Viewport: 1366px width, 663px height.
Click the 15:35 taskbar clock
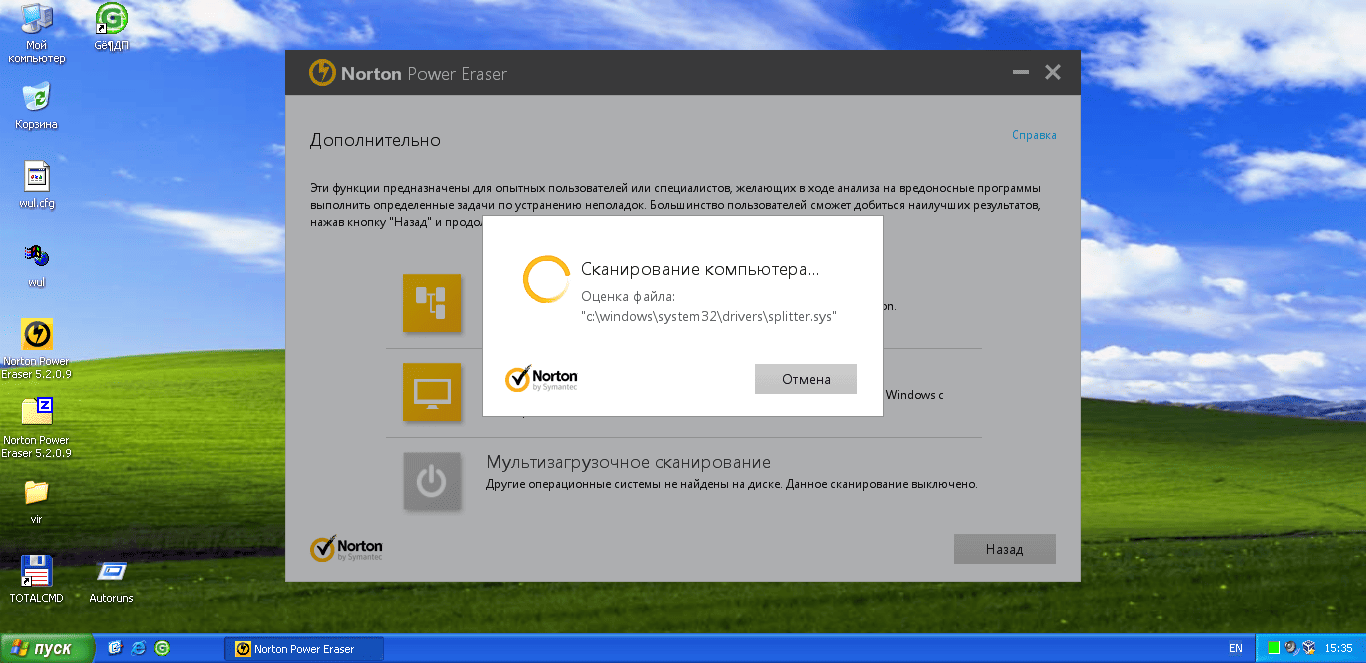click(1338, 649)
